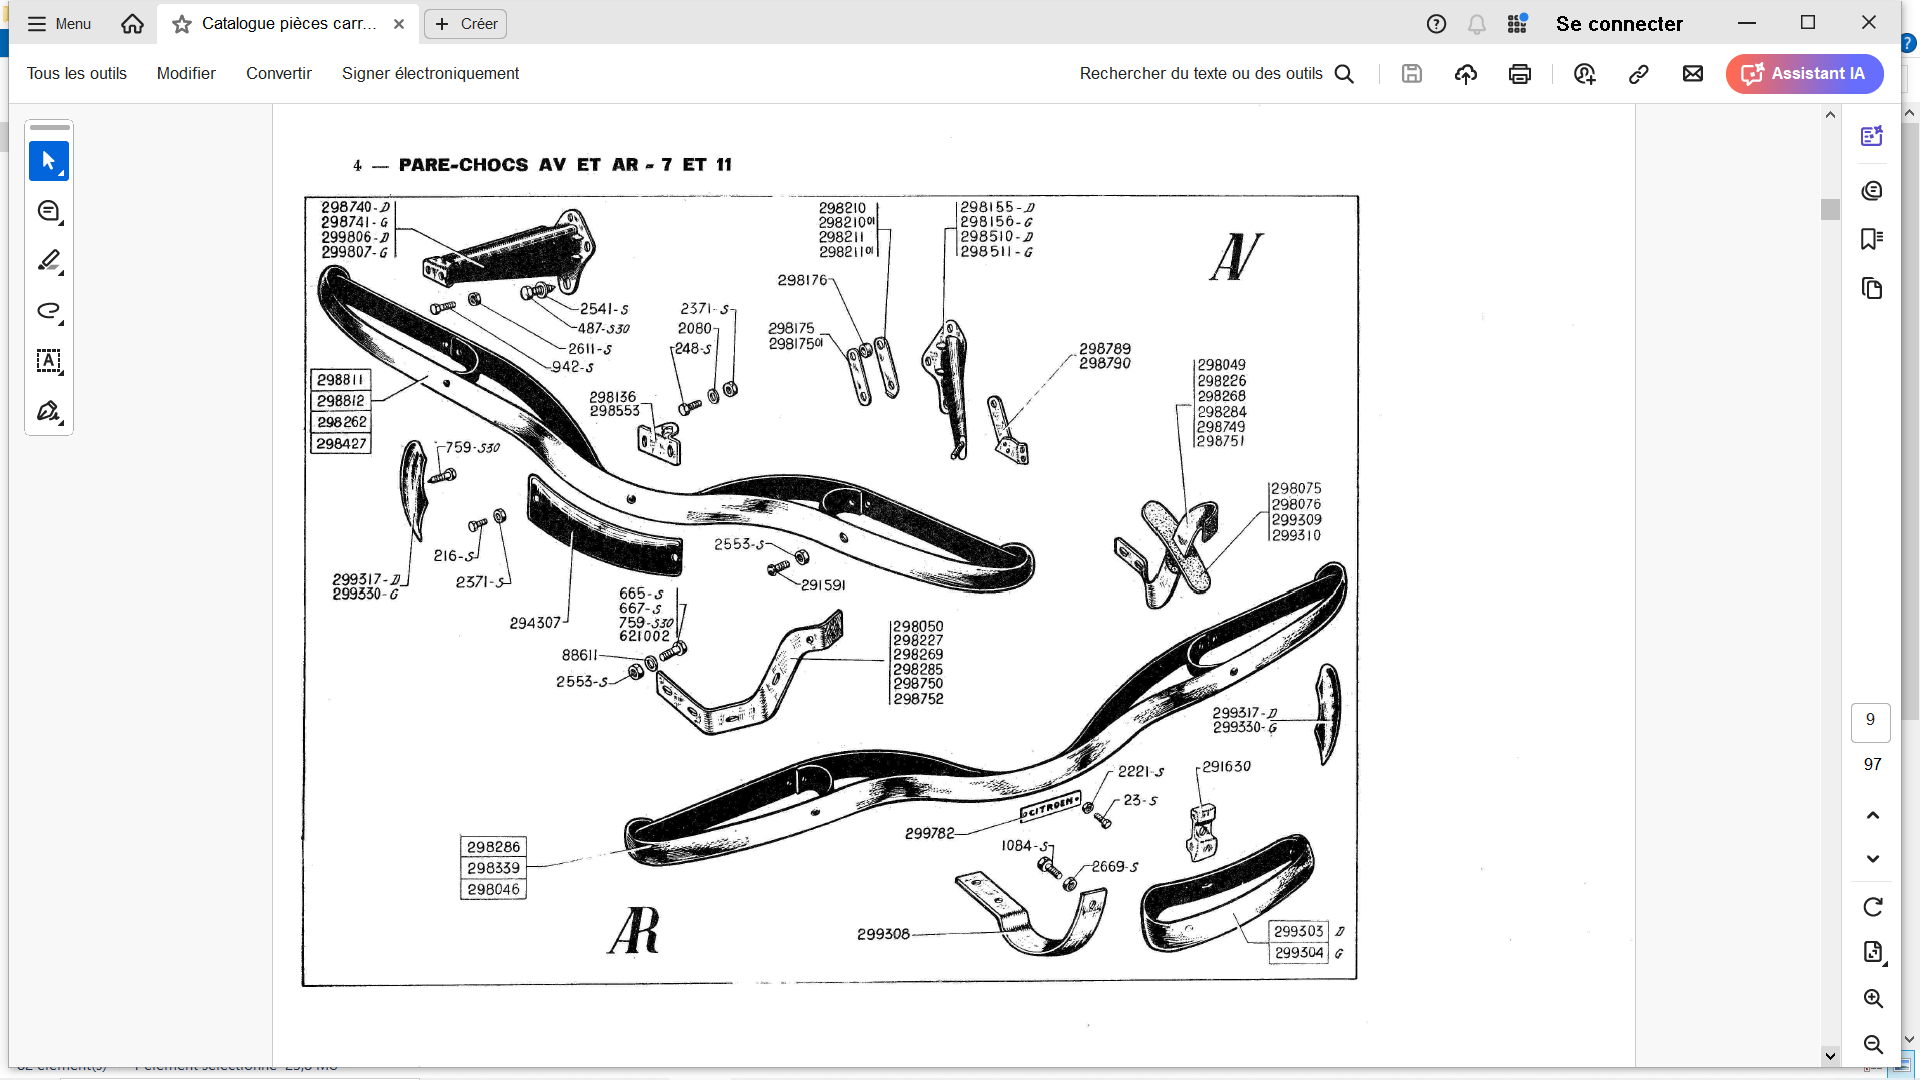1920x1080 pixels.
Task: Open the page display options icon
Action: [1873, 953]
